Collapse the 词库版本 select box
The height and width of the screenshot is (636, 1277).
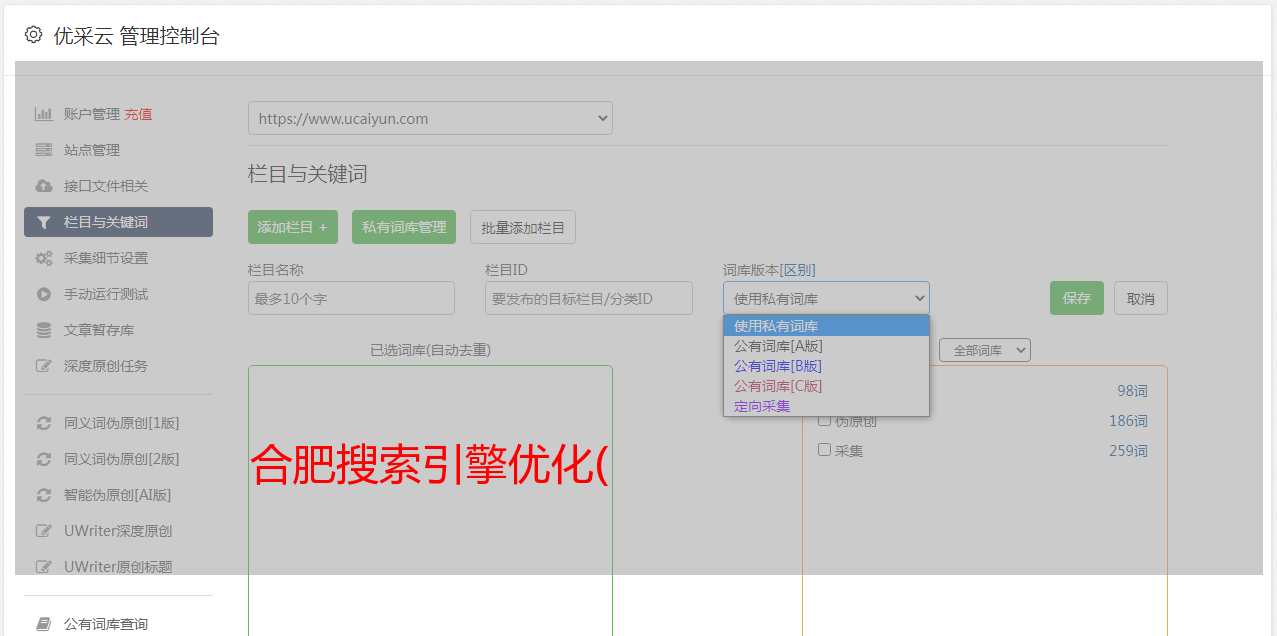pos(826,298)
